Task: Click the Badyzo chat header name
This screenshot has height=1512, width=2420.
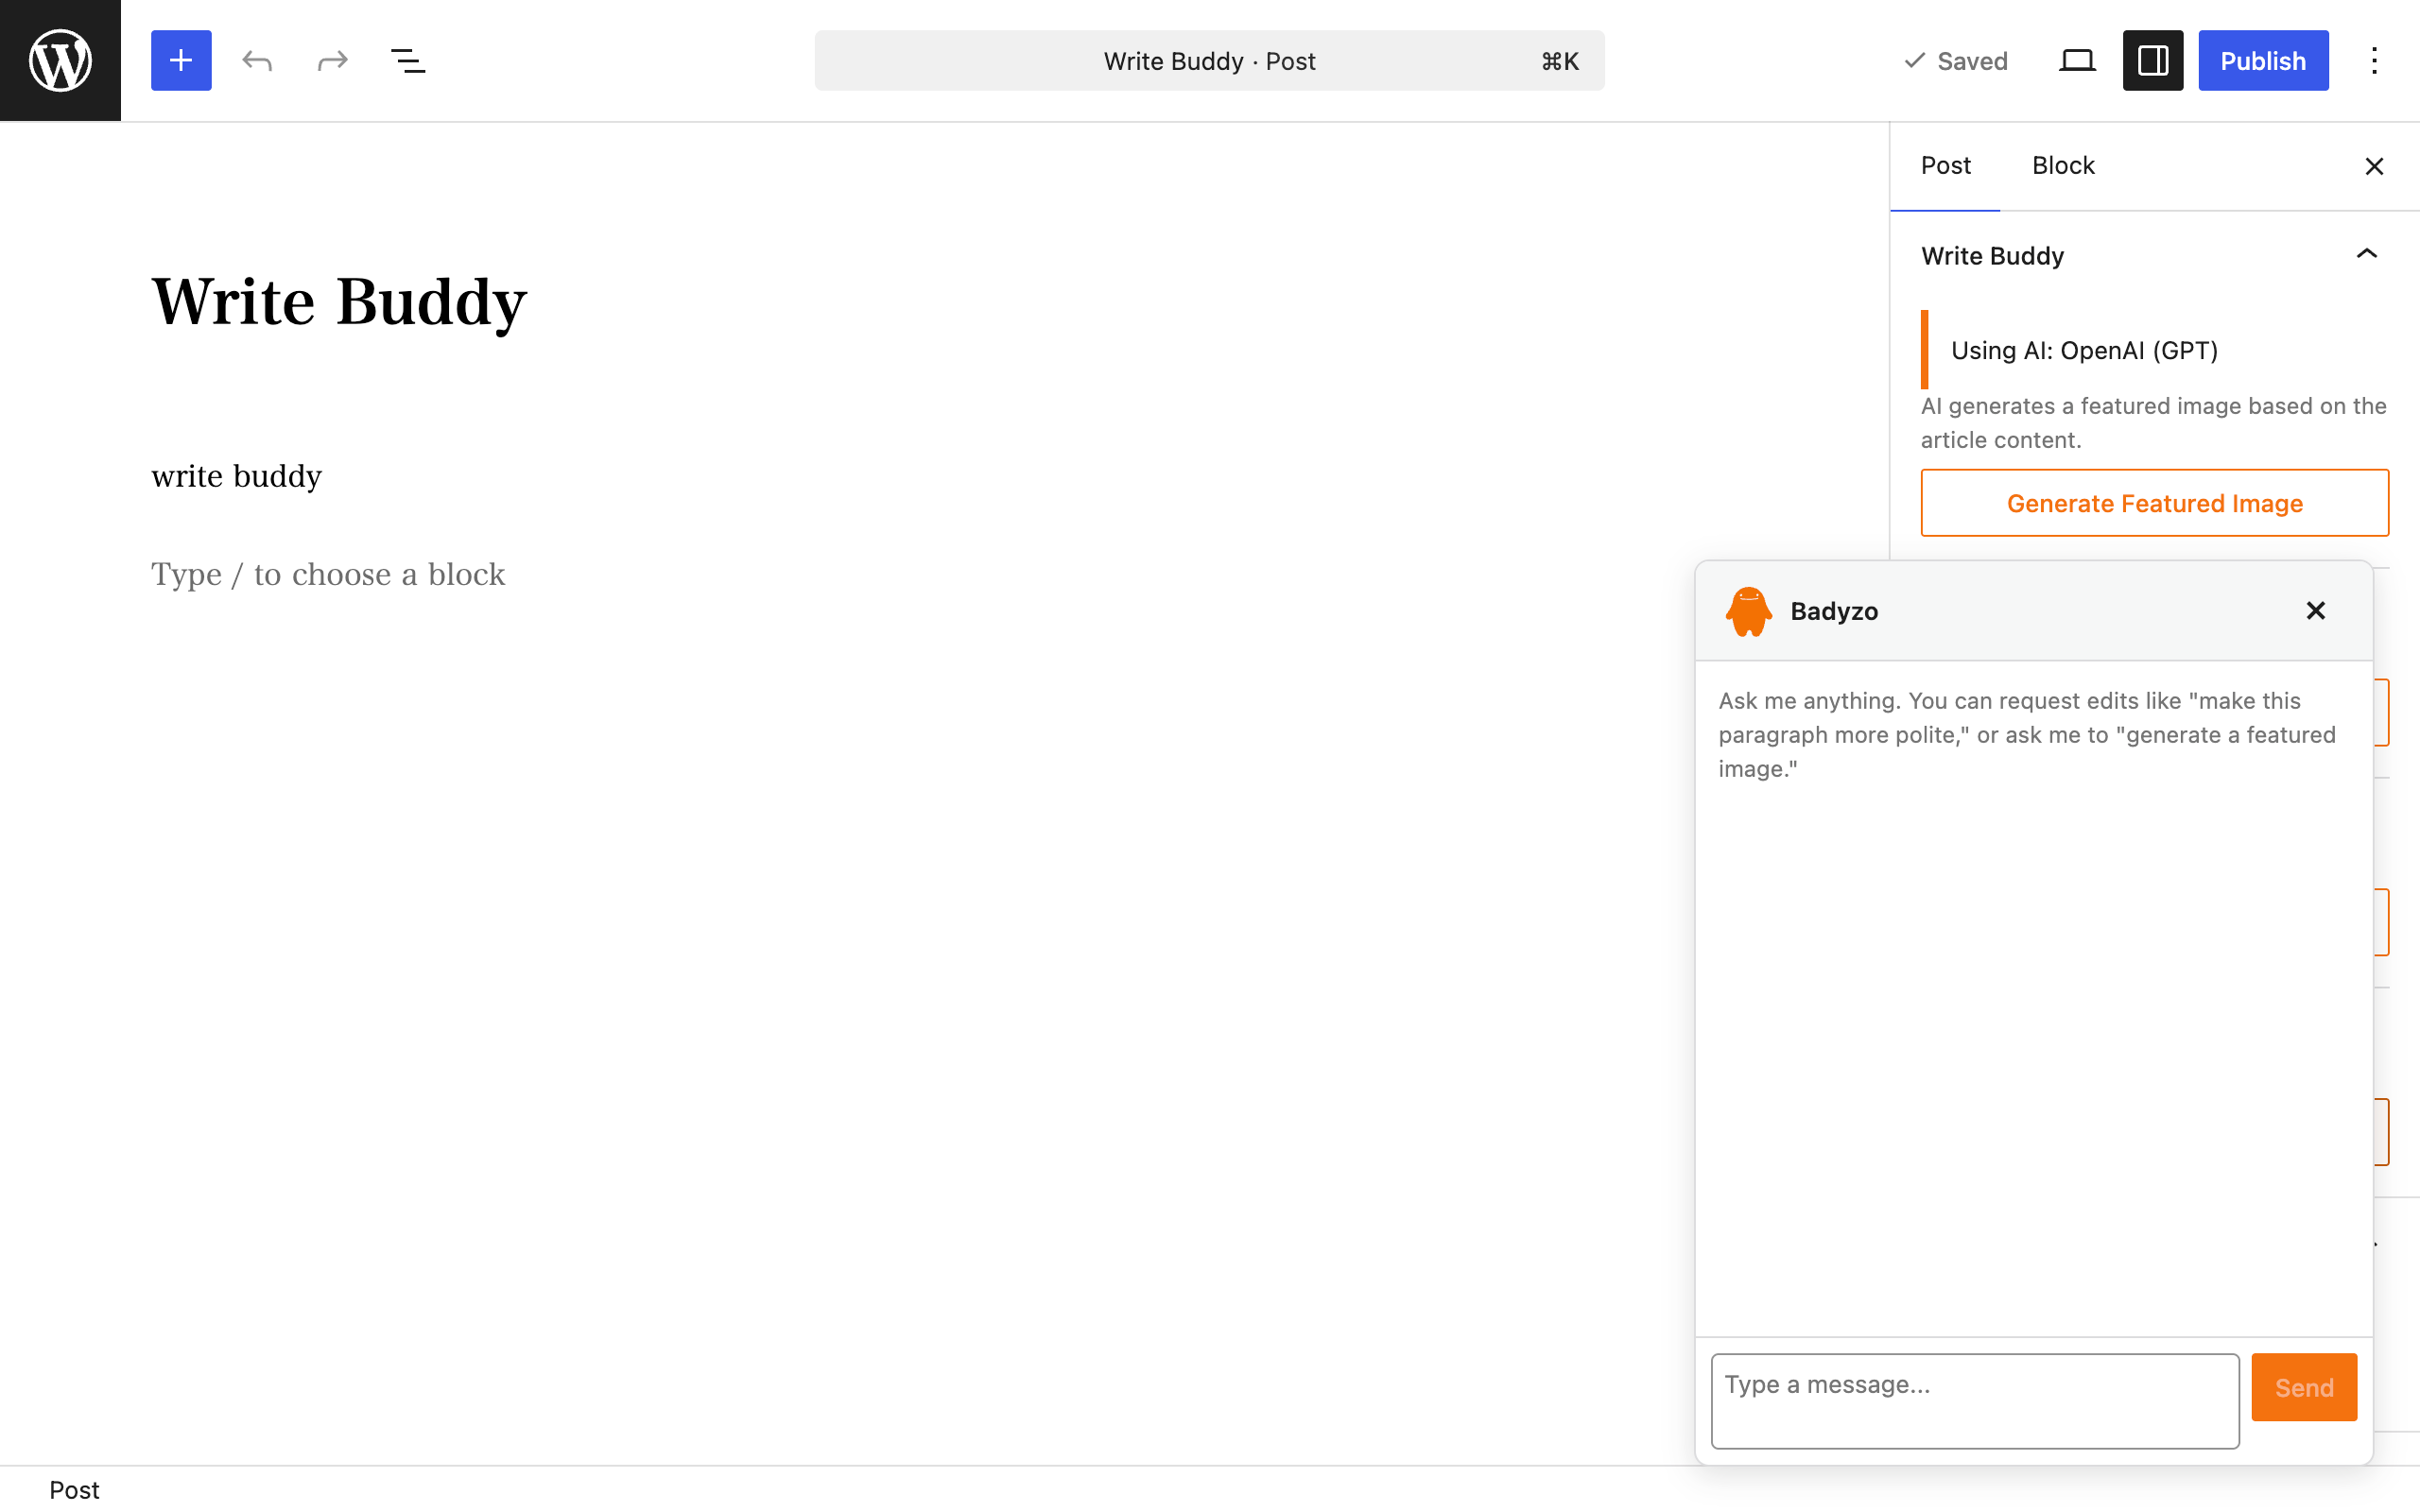Action: [1834, 611]
